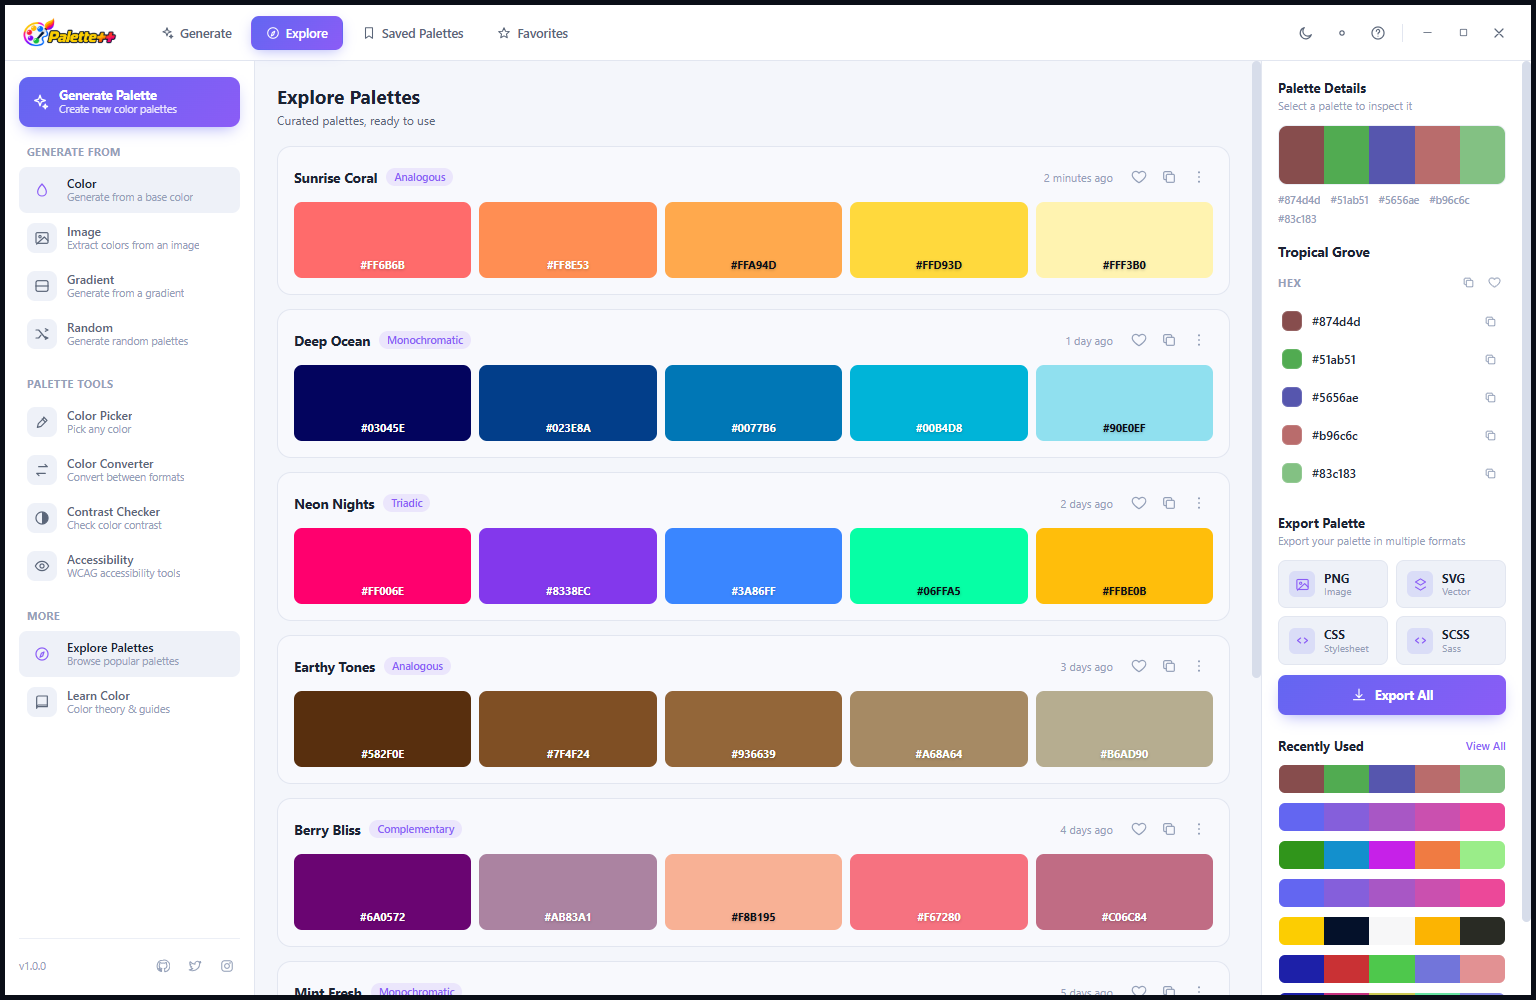The image size is (1536, 1000).
Task: Click the small circle icon in title bar
Action: [1342, 33]
